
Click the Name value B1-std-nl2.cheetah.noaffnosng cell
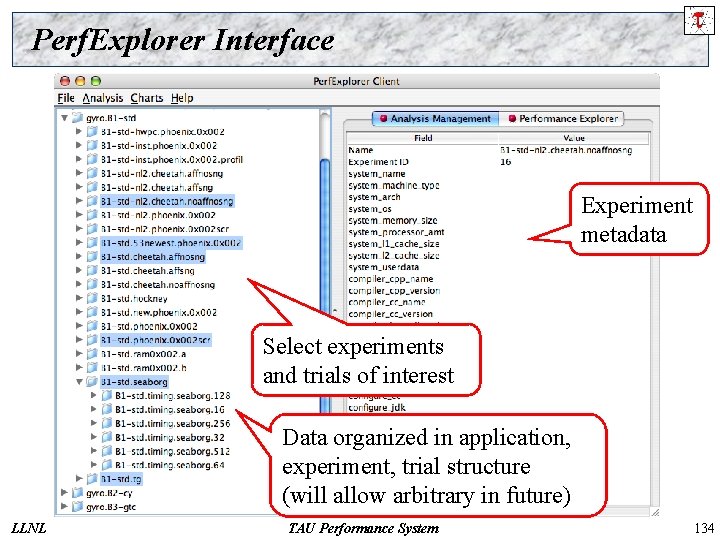566,150
